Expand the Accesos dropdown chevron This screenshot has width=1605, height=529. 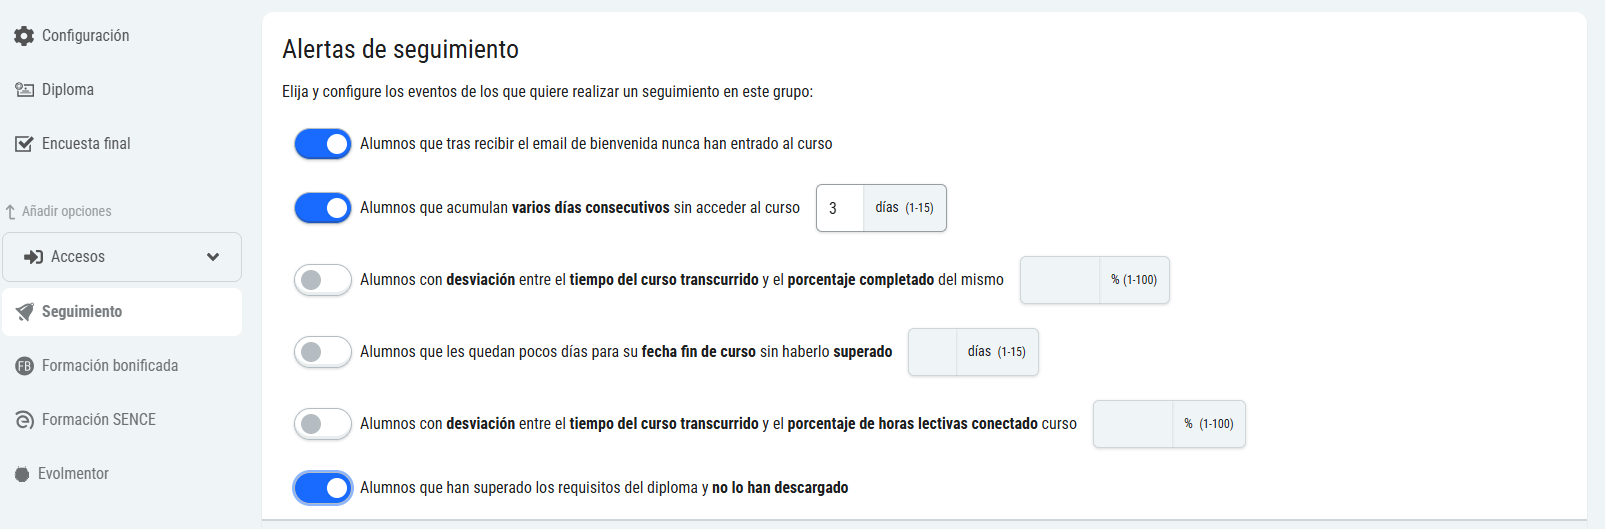213,257
